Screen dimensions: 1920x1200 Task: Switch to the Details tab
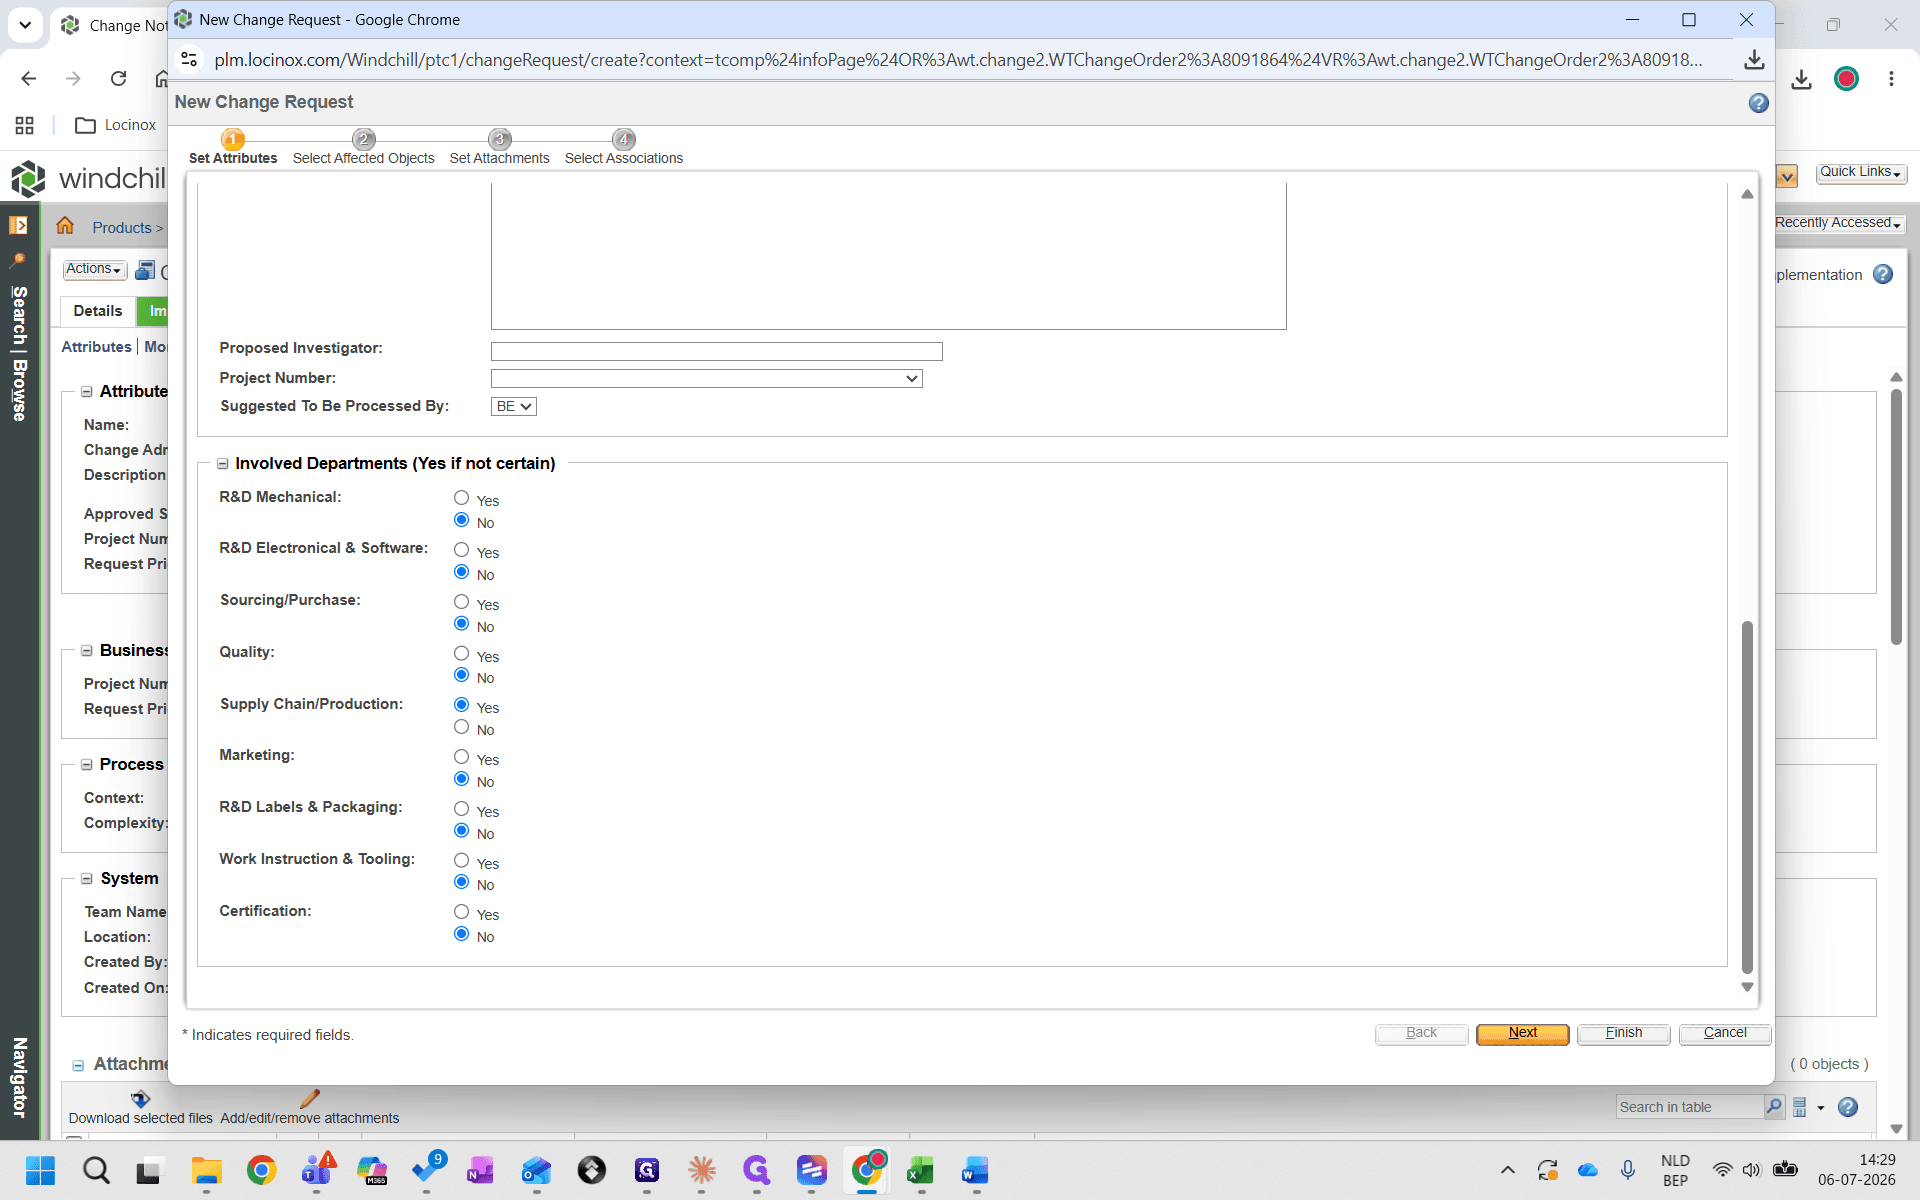(x=98, y=311)
